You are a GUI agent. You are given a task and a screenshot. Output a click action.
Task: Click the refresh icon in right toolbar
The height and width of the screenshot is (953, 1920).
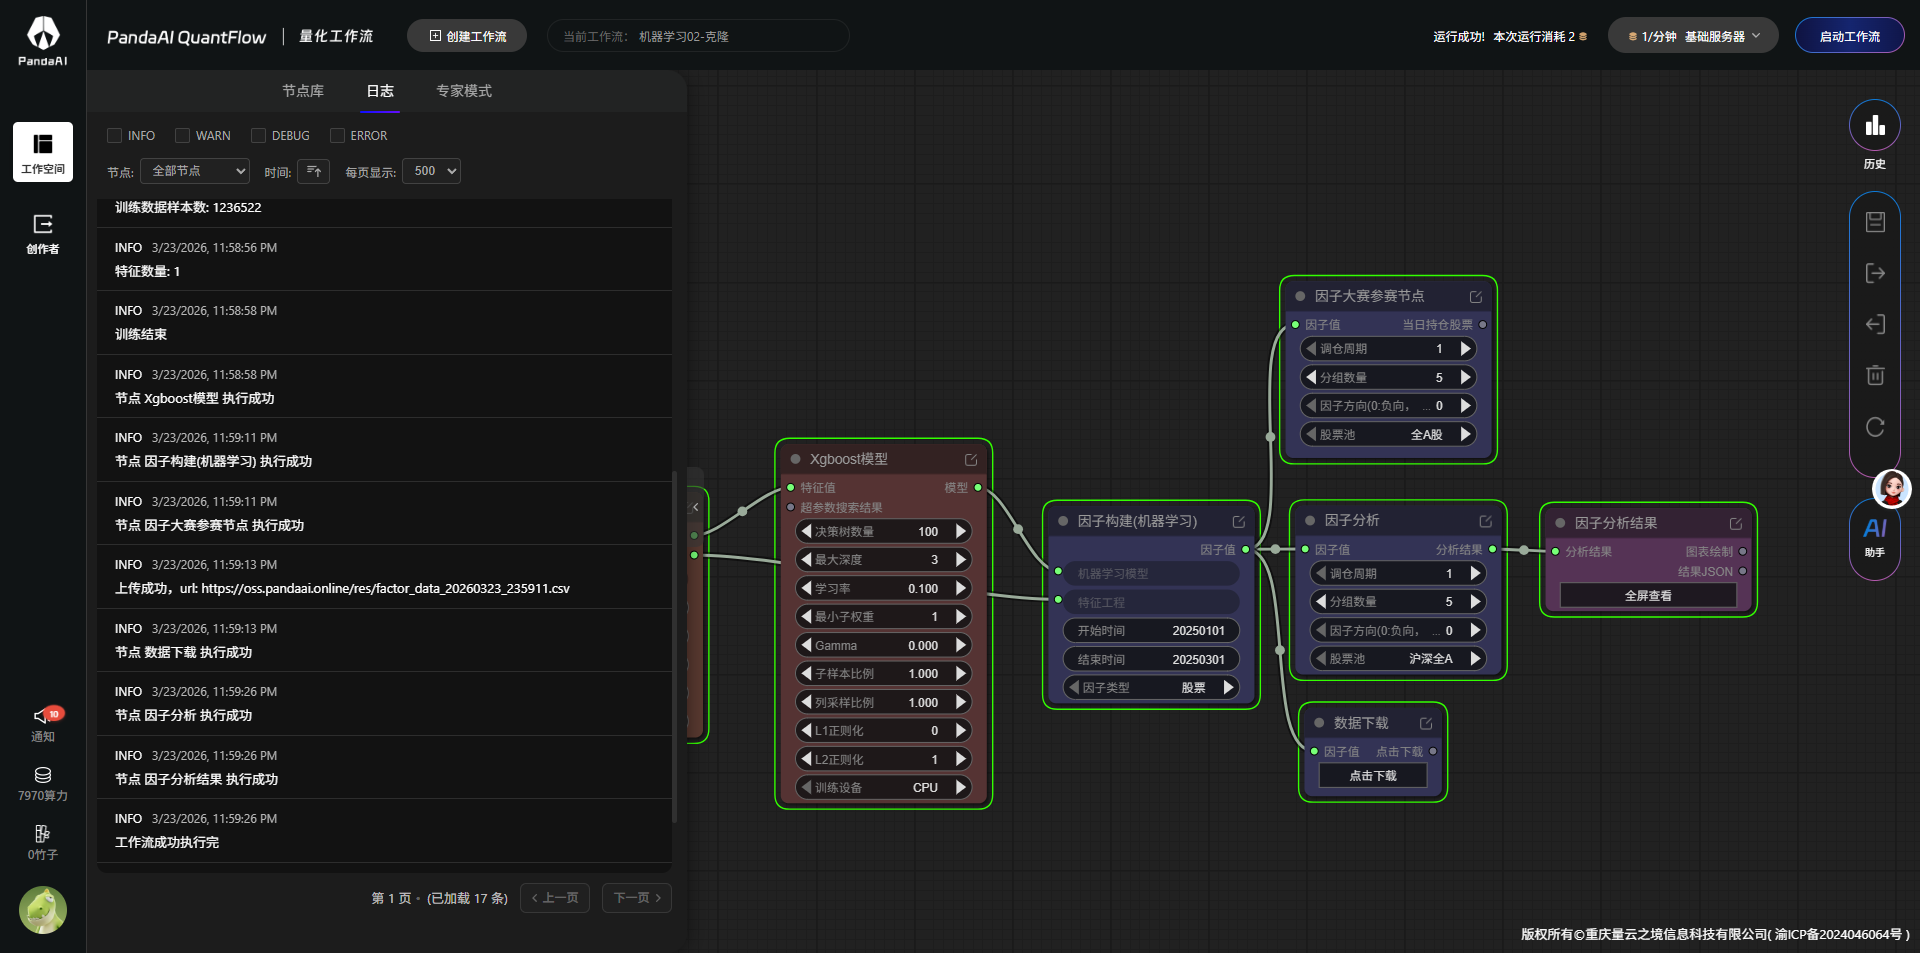tap(1875, 427)
